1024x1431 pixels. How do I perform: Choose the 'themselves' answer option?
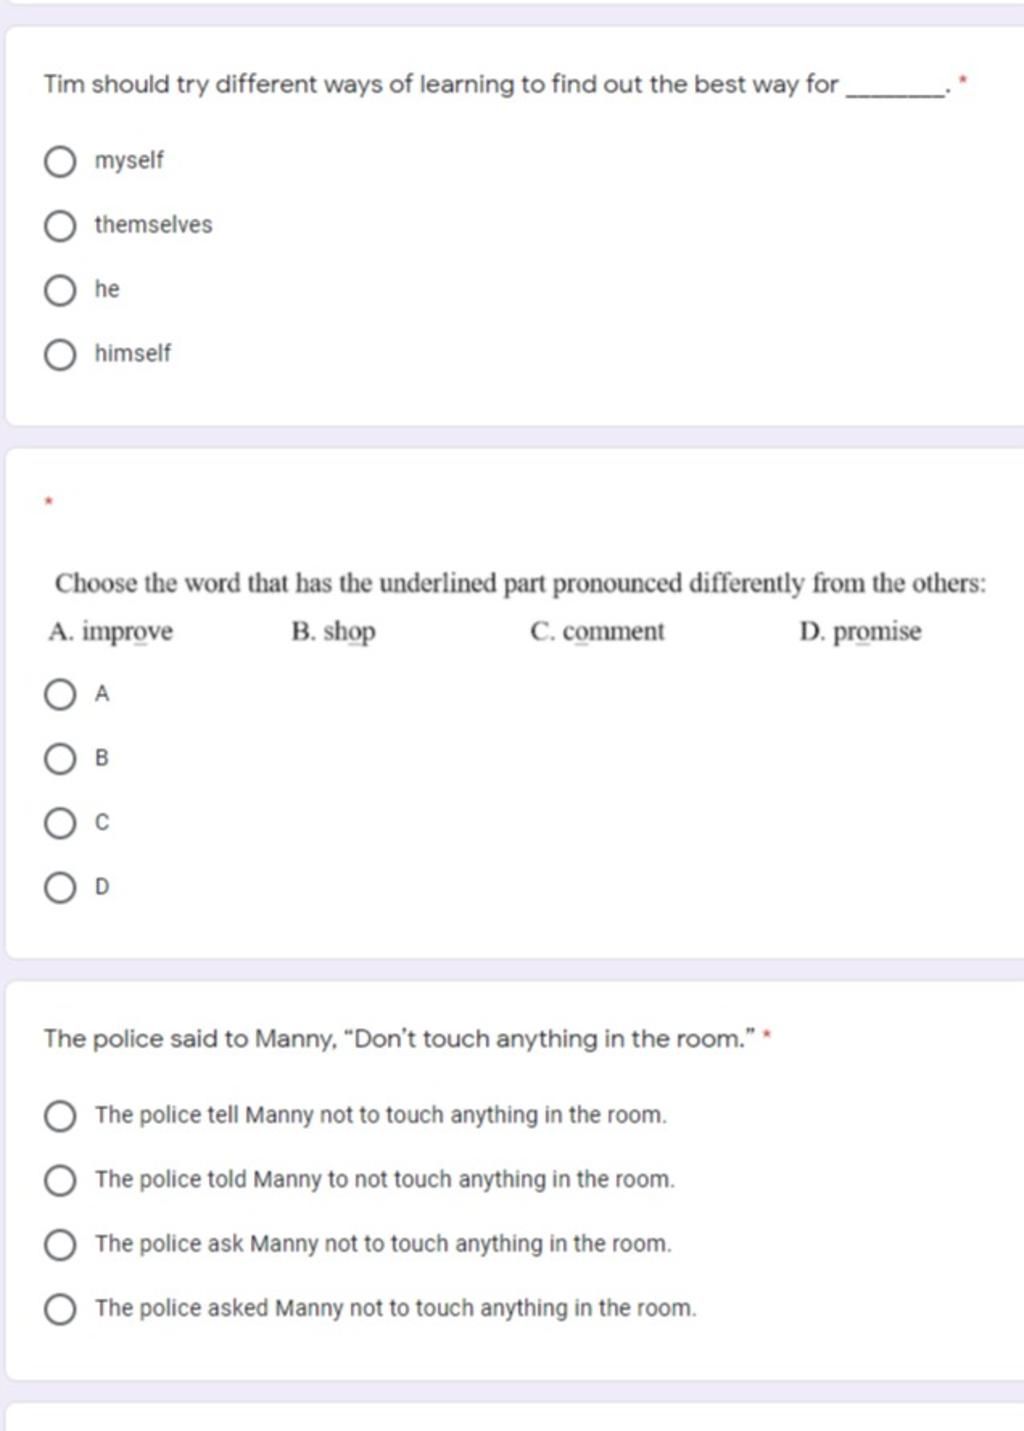tap(60, 226)
